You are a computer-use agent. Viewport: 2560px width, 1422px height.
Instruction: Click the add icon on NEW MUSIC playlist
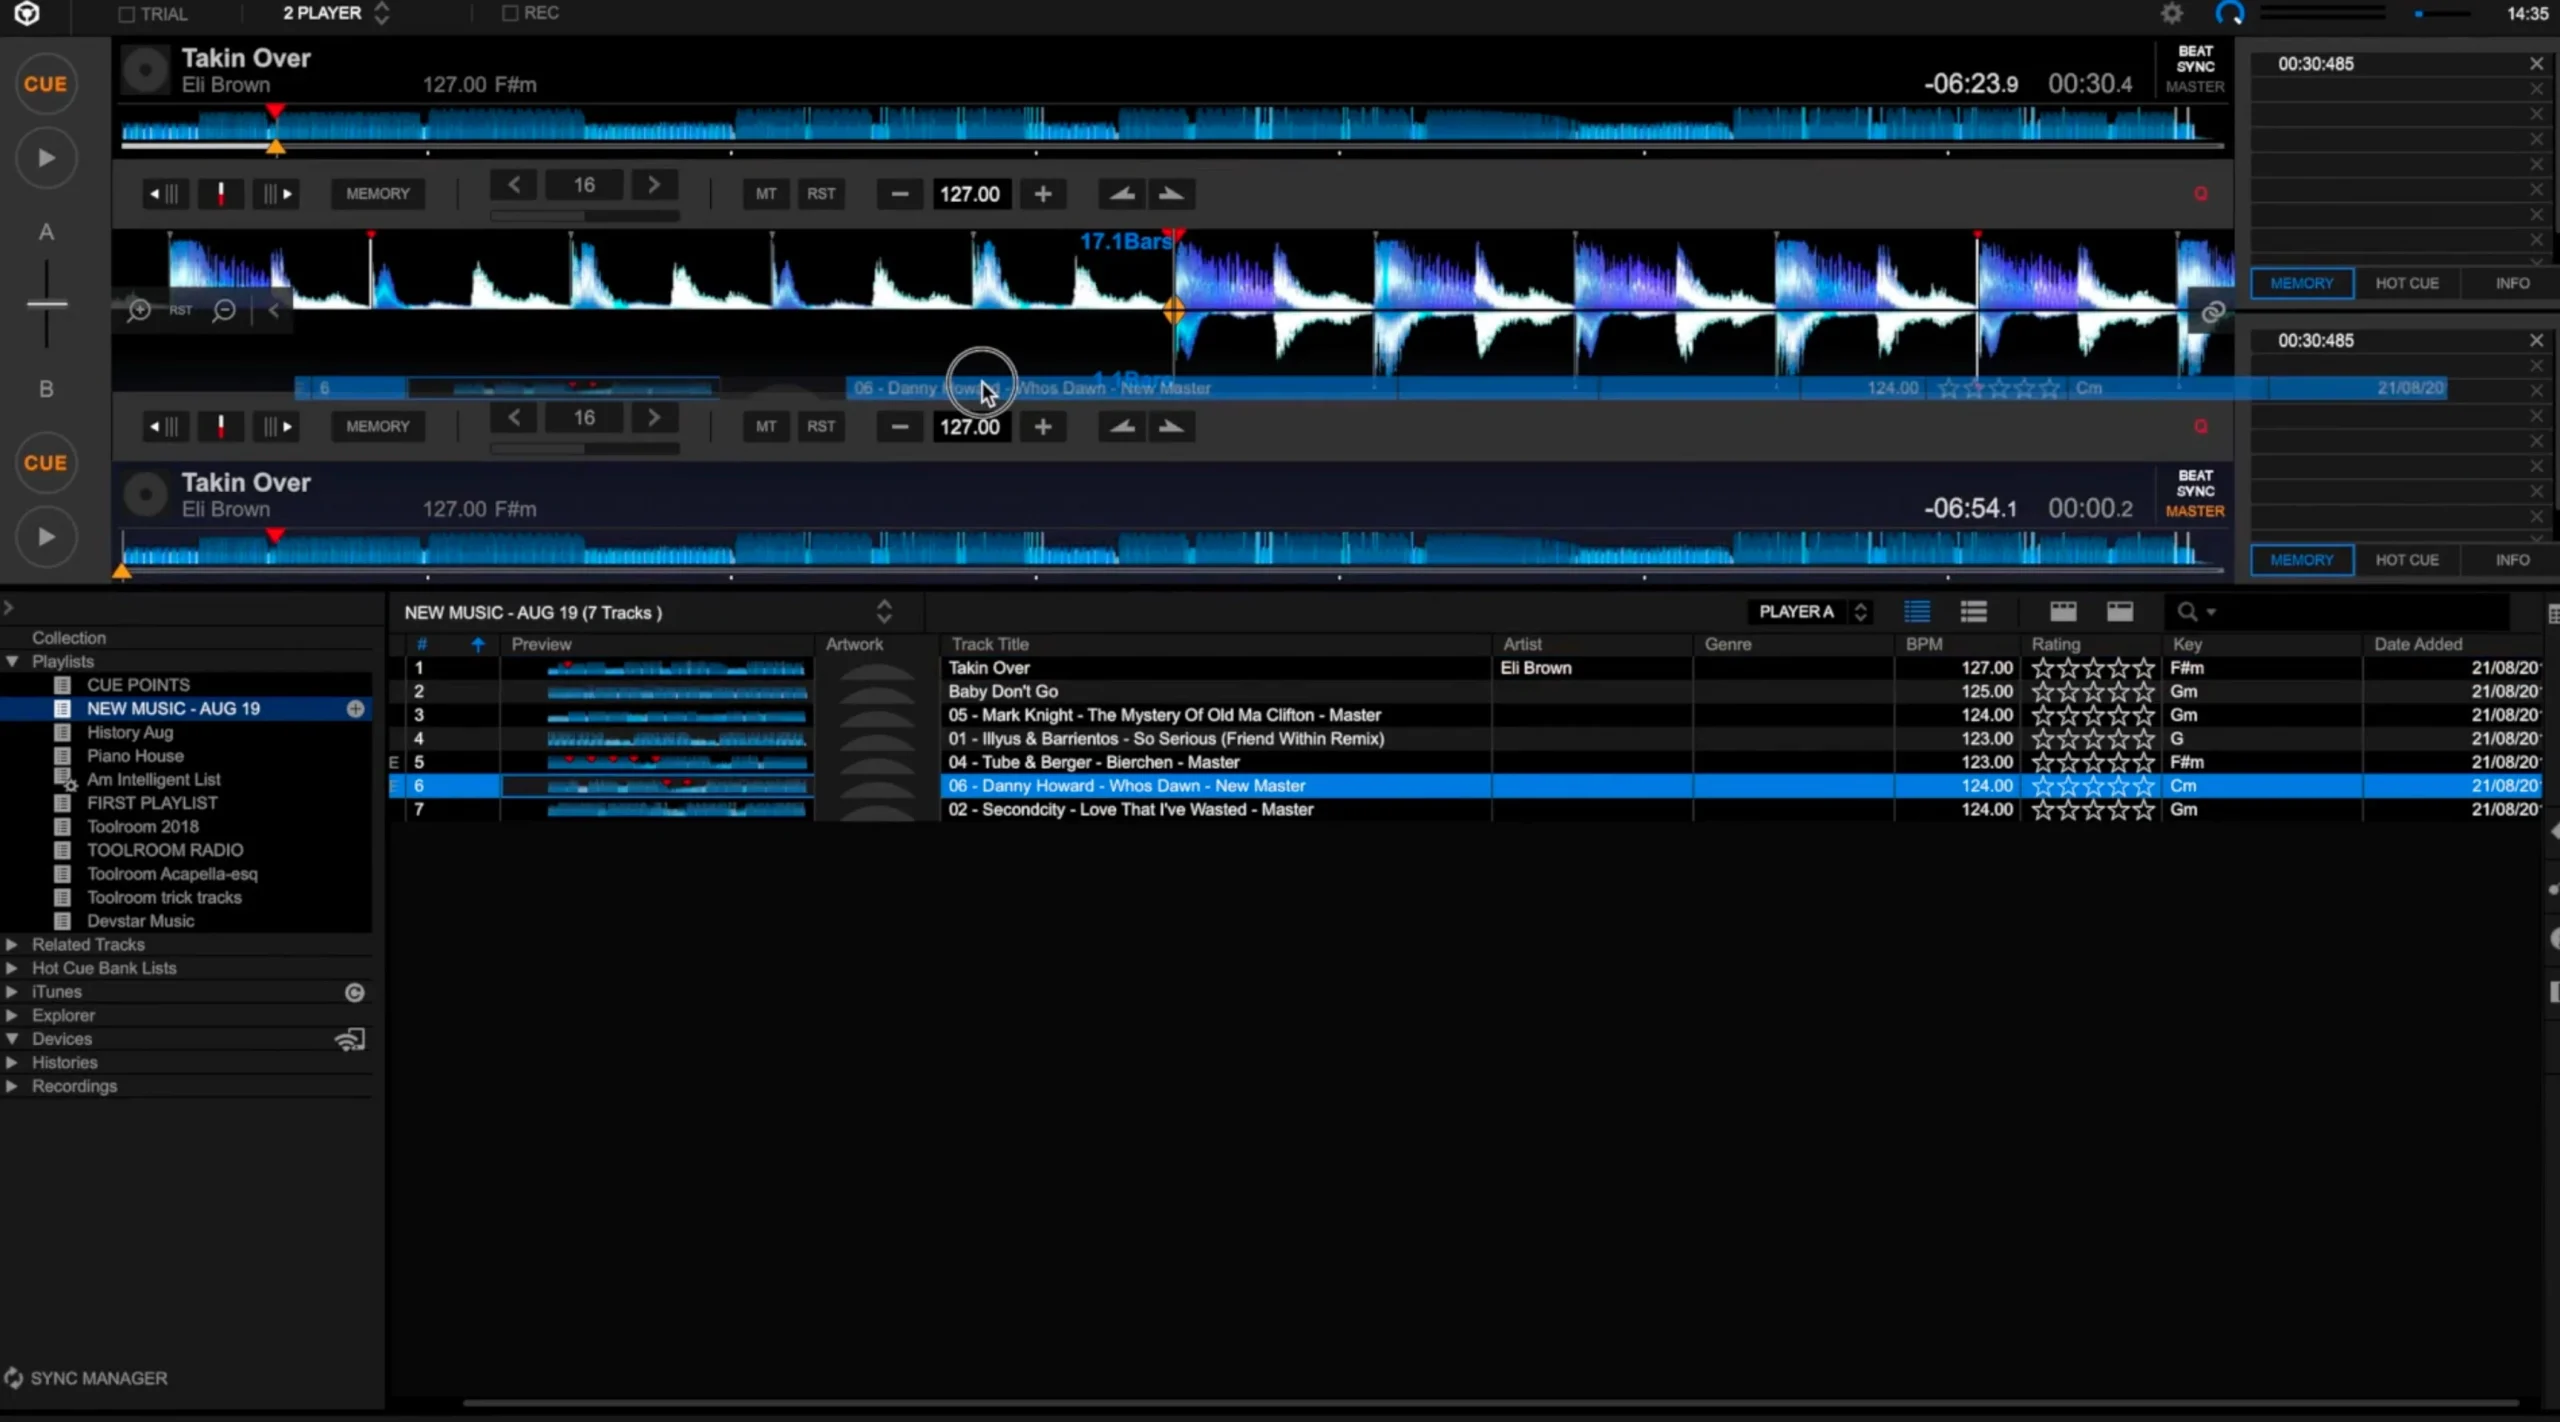(355, 709)
